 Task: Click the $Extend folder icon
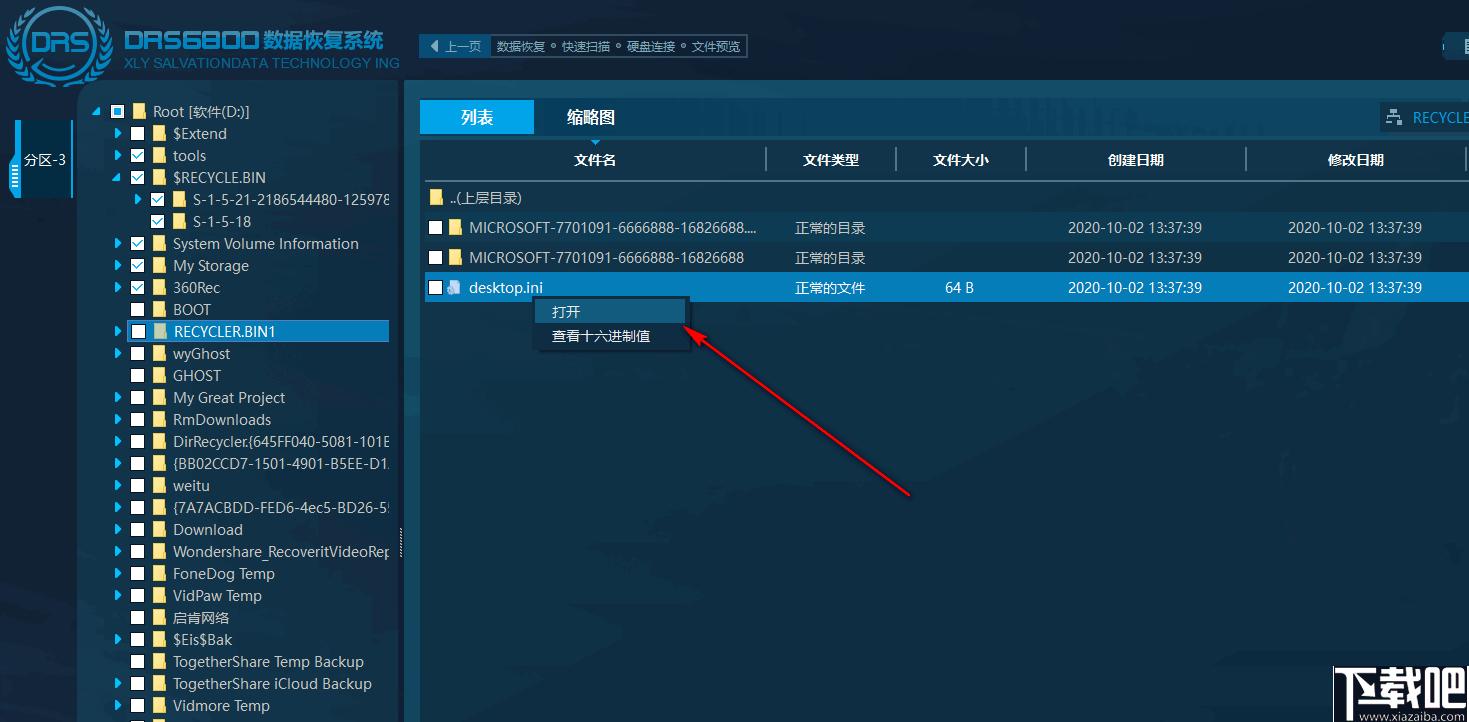point(160,134)
